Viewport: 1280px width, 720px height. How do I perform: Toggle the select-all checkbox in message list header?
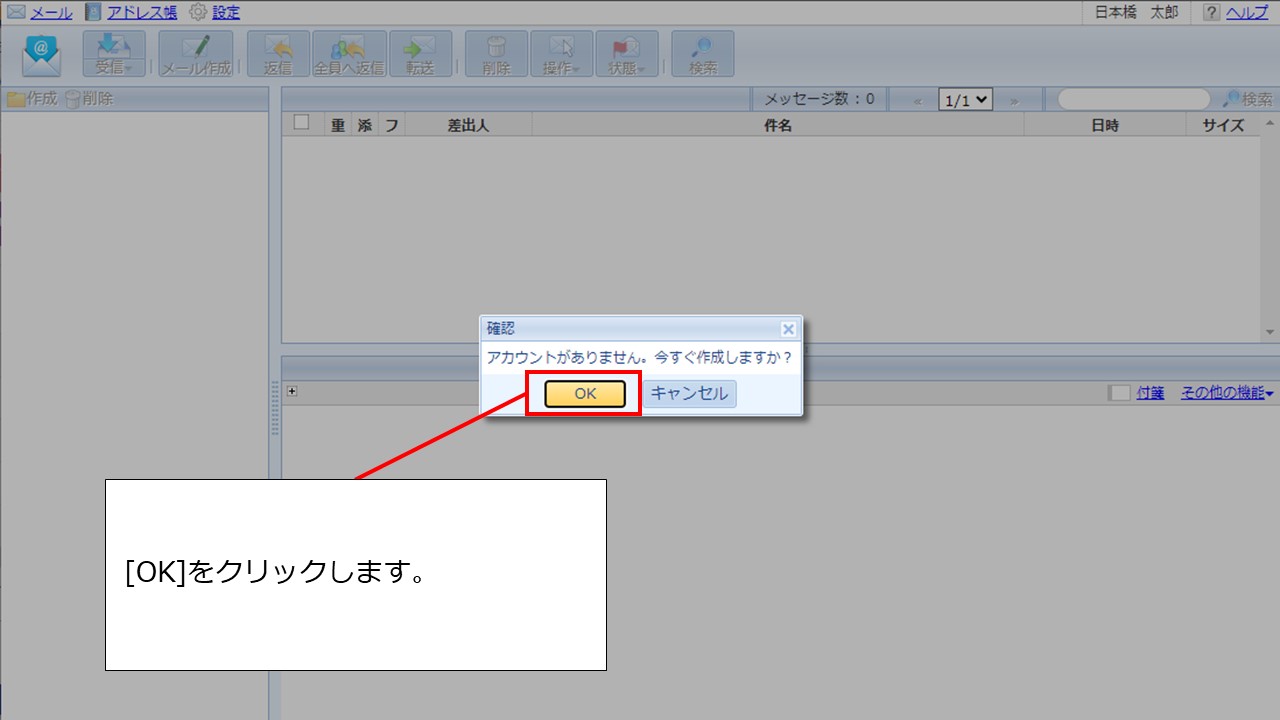tap(300, 124)
